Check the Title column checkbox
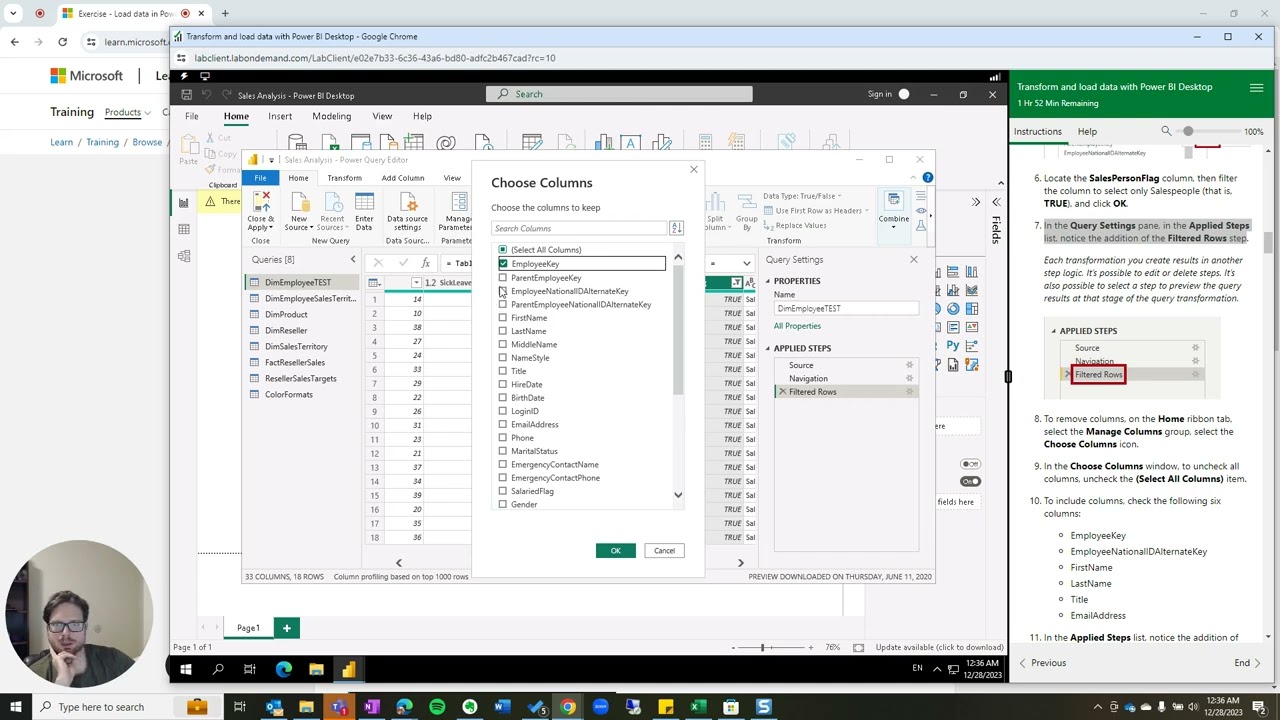The image size is (1280, 720). 503,371
